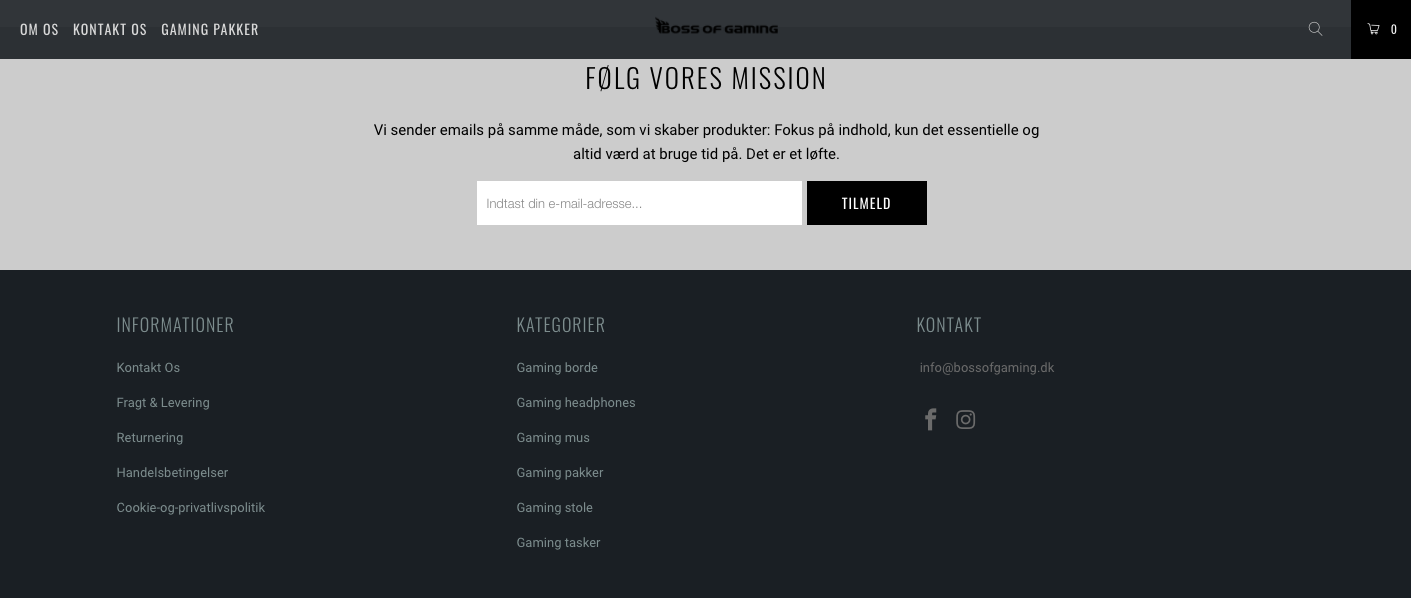This screenshot has height=598, width=1411.
Task: Open the Instagram profile icon
Action: (x=965, y=420)
